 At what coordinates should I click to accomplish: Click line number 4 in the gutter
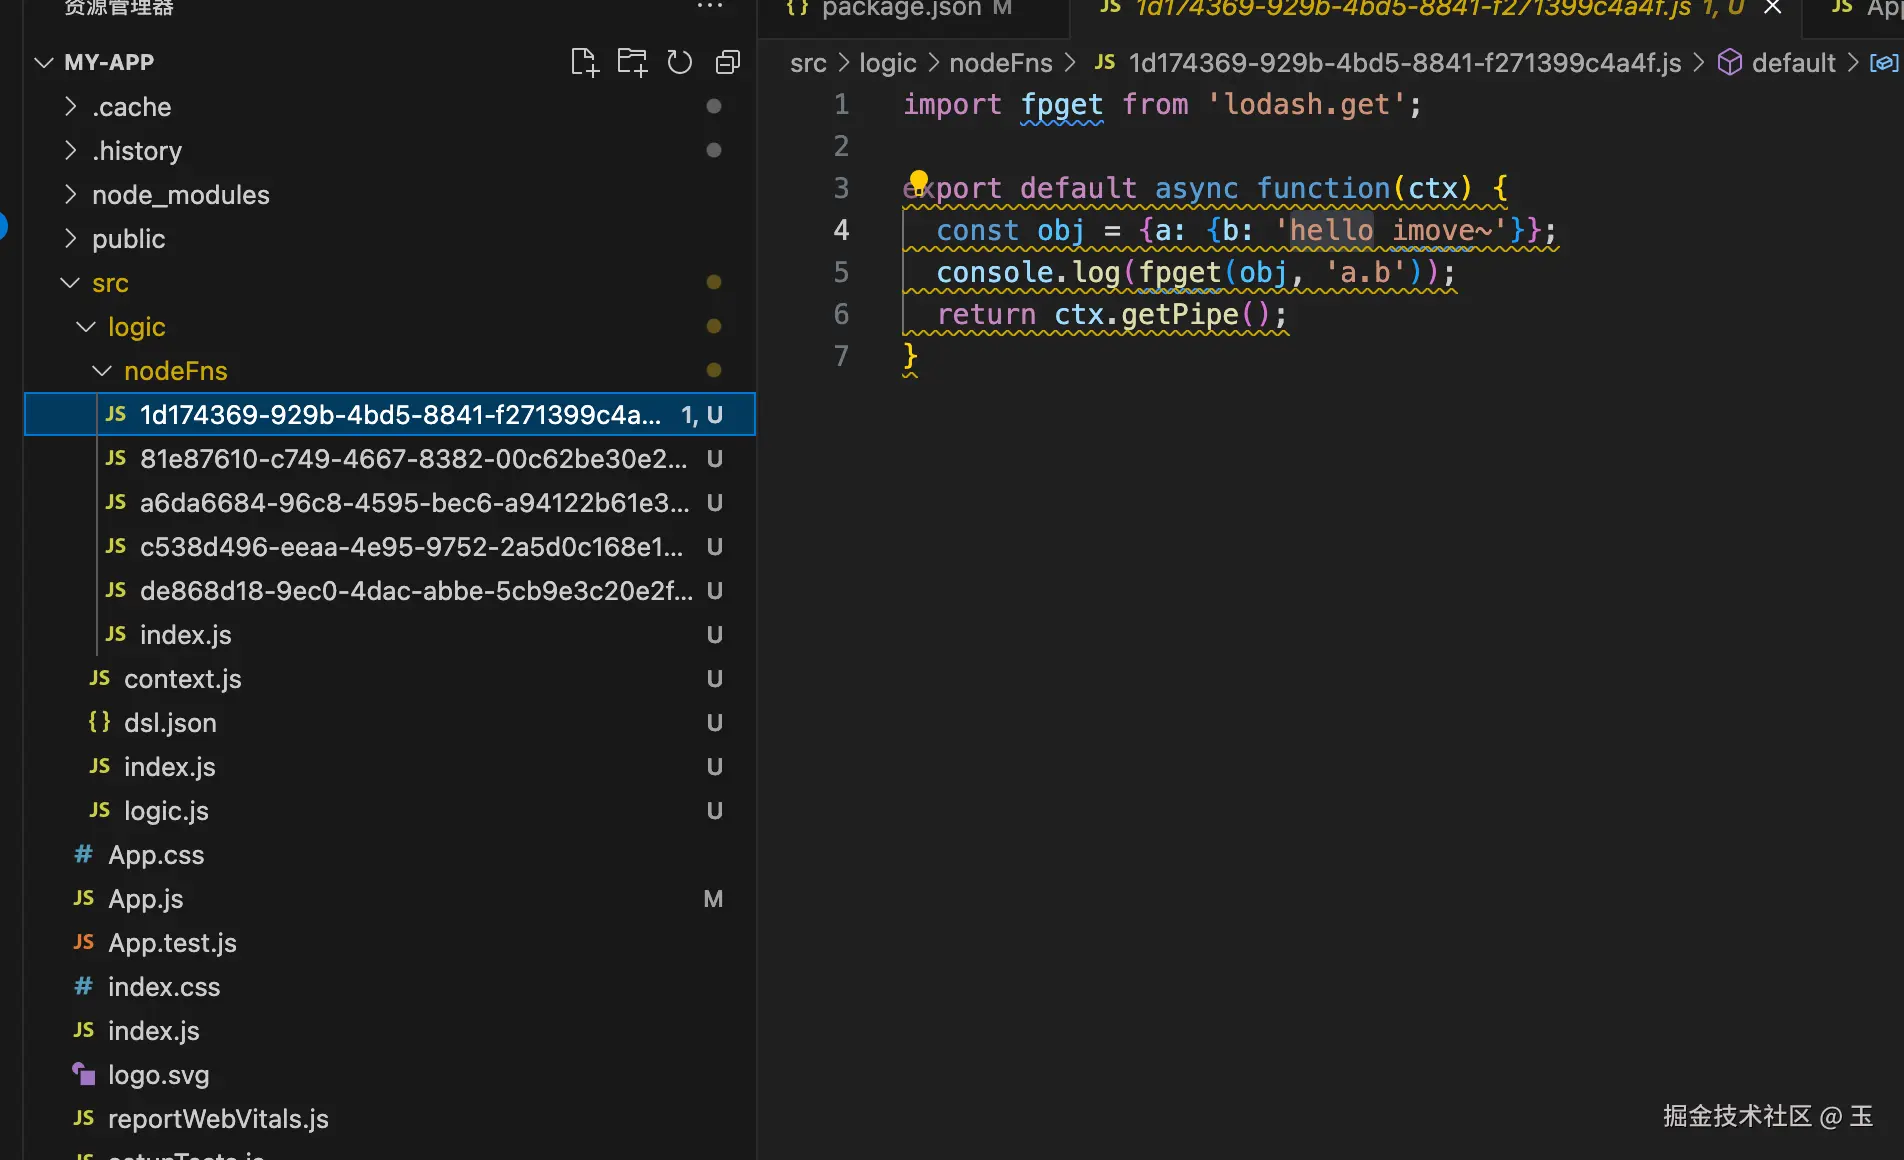tap(841, 230)
